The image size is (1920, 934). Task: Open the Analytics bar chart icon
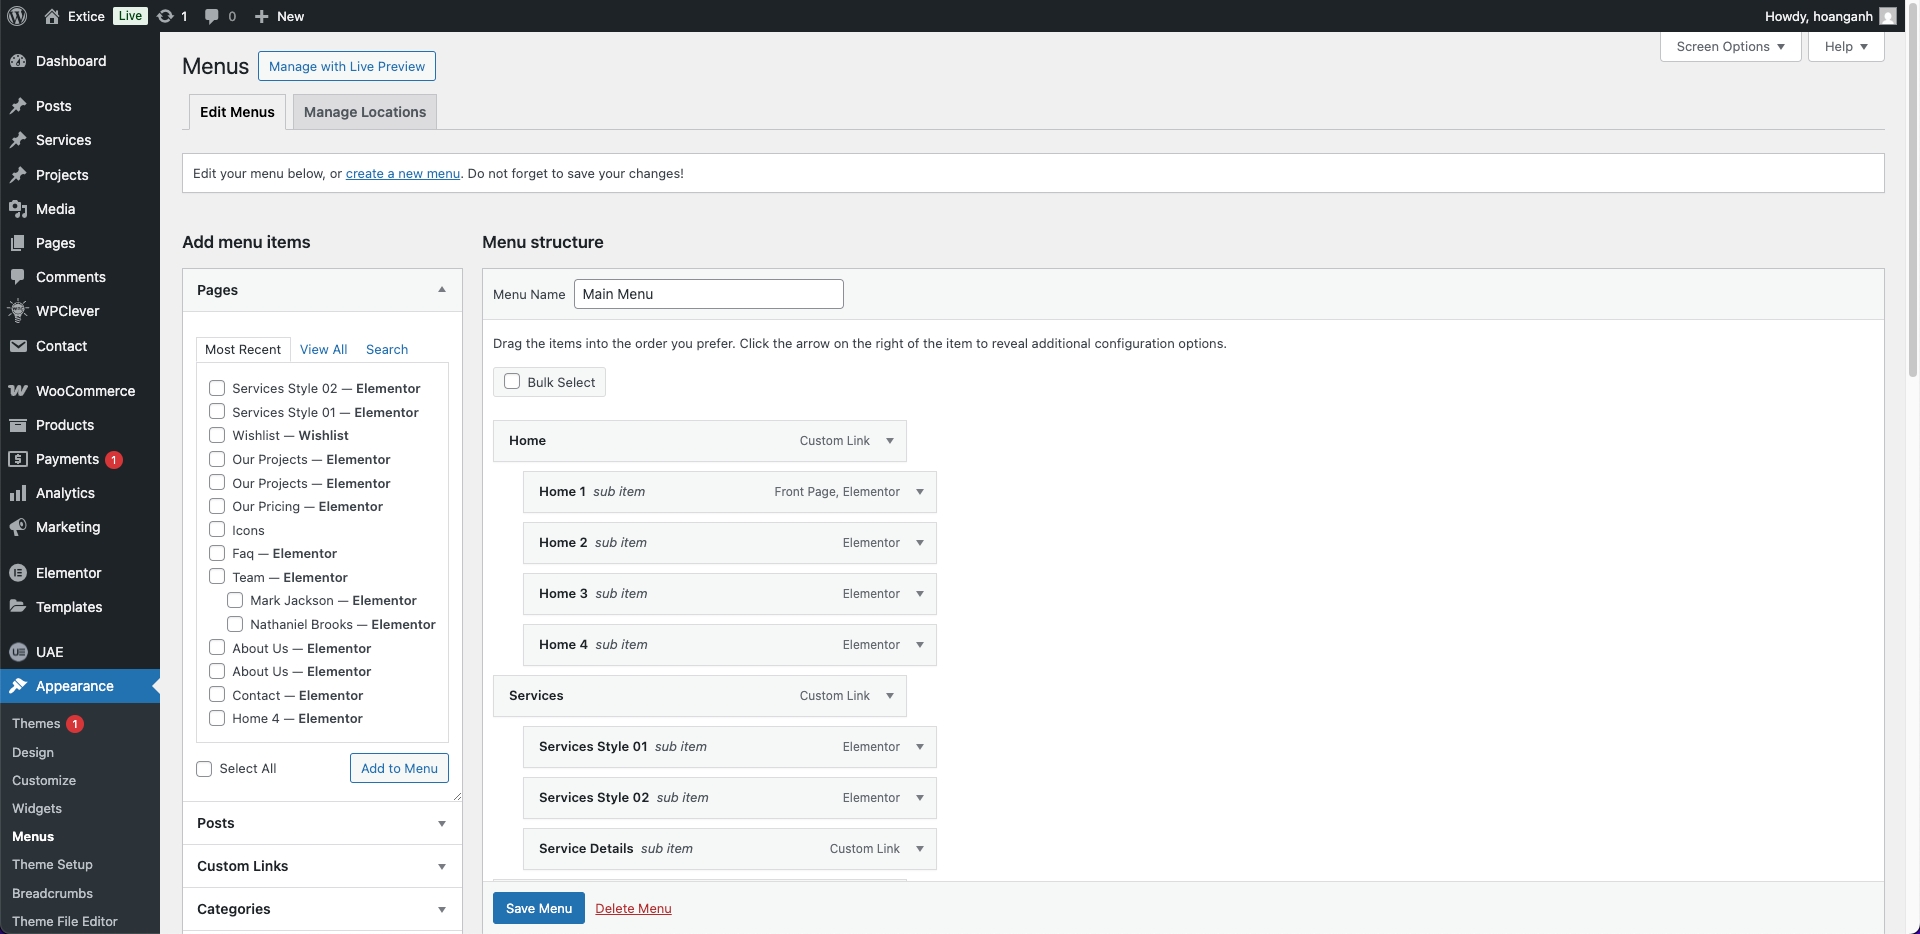[18, 493]
